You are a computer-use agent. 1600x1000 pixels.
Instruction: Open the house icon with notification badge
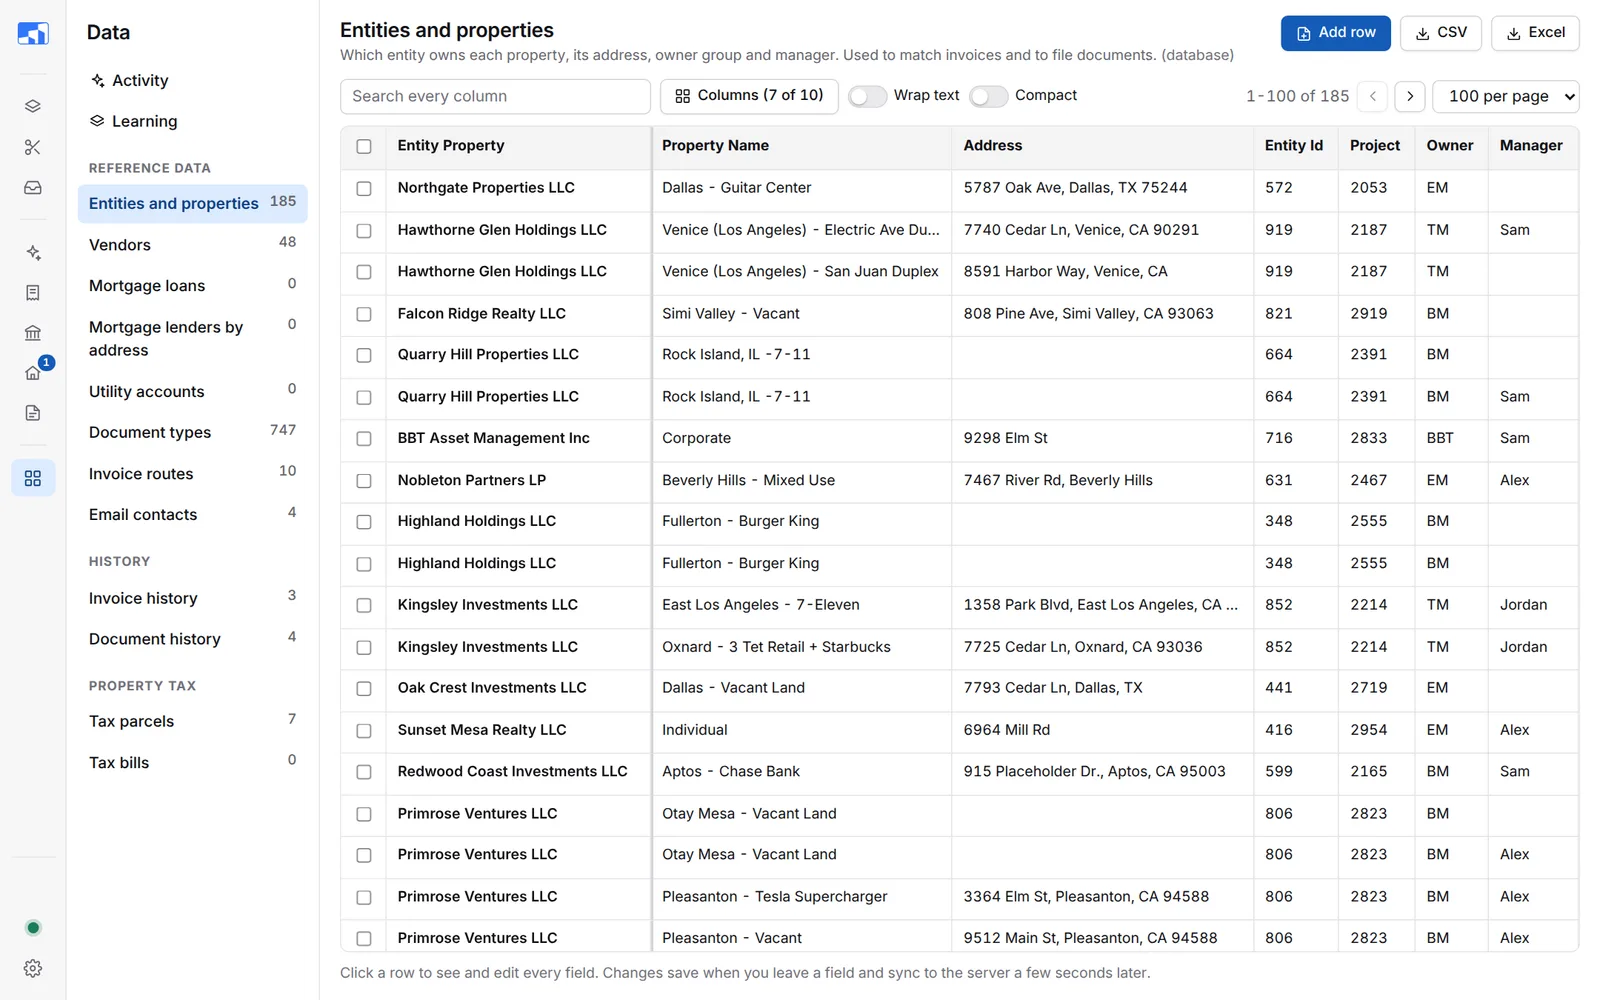pos(33,372)
